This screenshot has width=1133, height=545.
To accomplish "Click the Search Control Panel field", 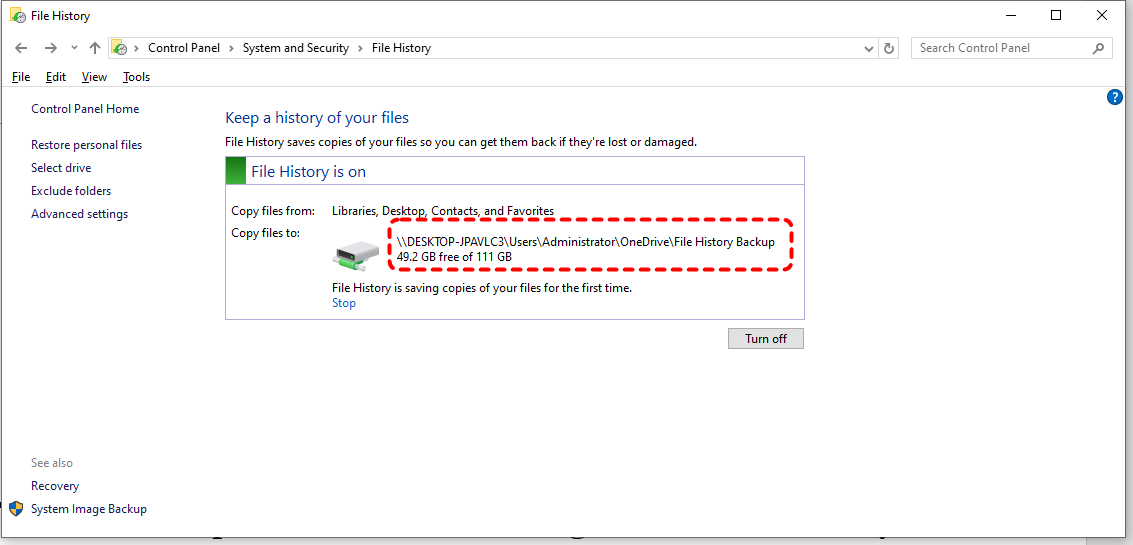I will [x=1002, y=48].
